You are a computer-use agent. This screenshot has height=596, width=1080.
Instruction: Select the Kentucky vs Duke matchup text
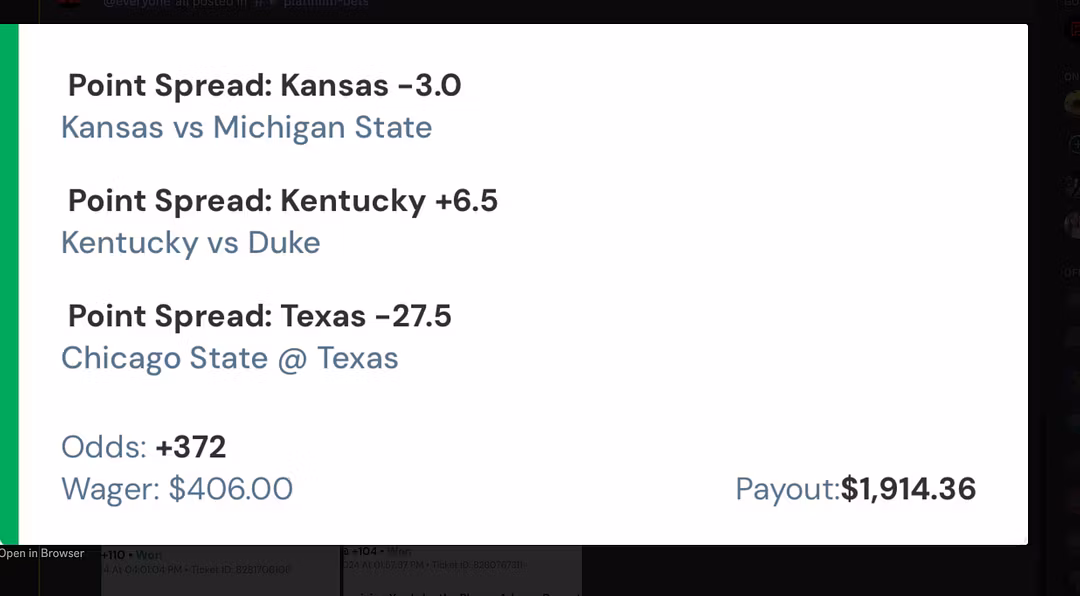coord(190,243)
